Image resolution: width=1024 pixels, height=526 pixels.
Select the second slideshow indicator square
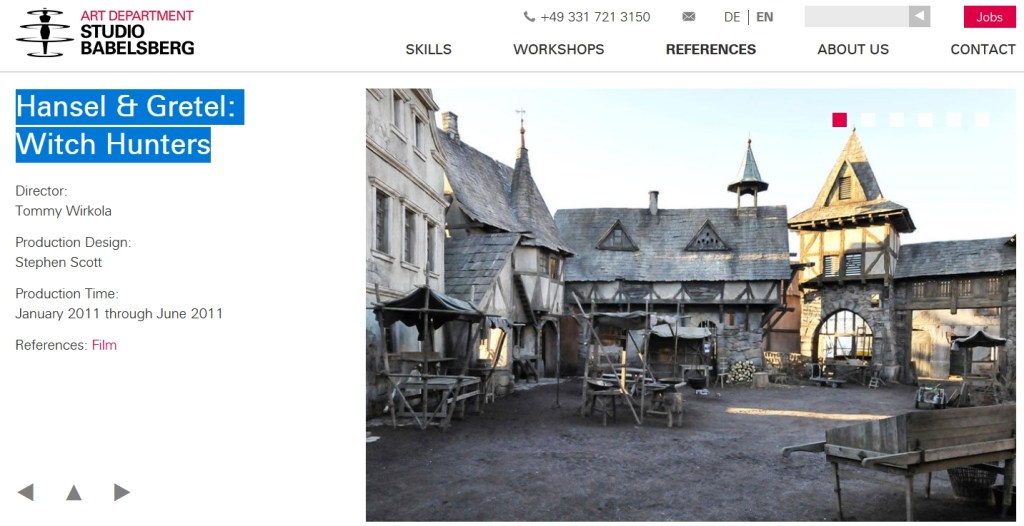(x=868, y=120)
